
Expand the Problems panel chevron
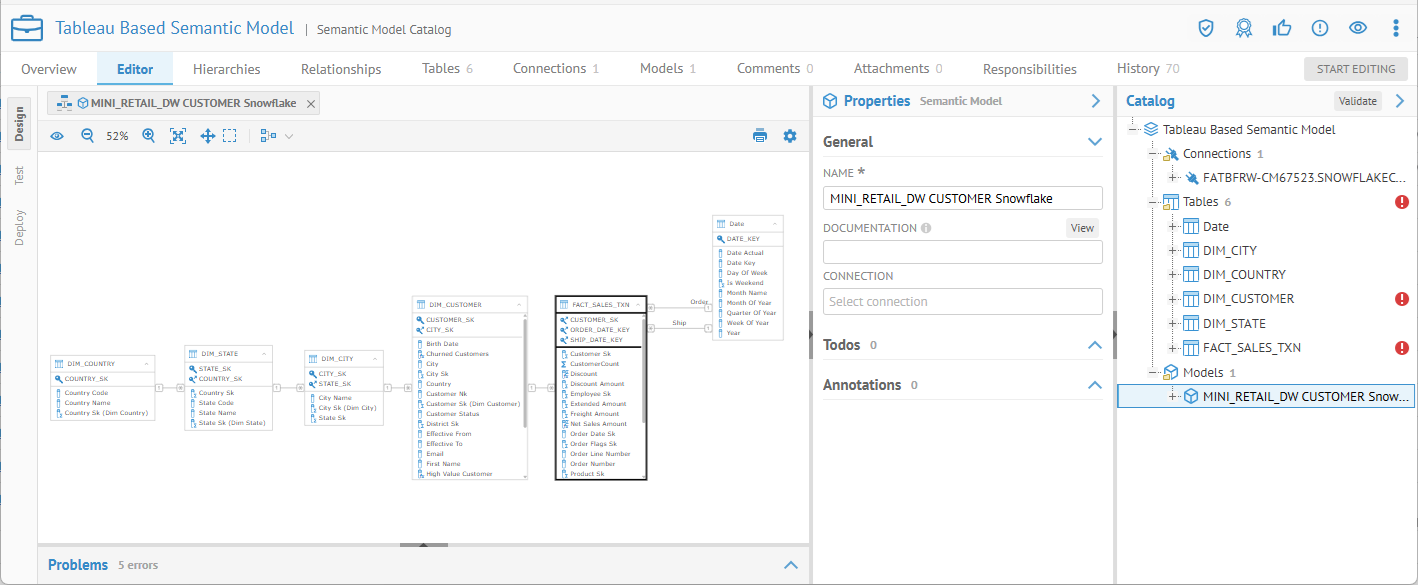[x=791, y=565]
